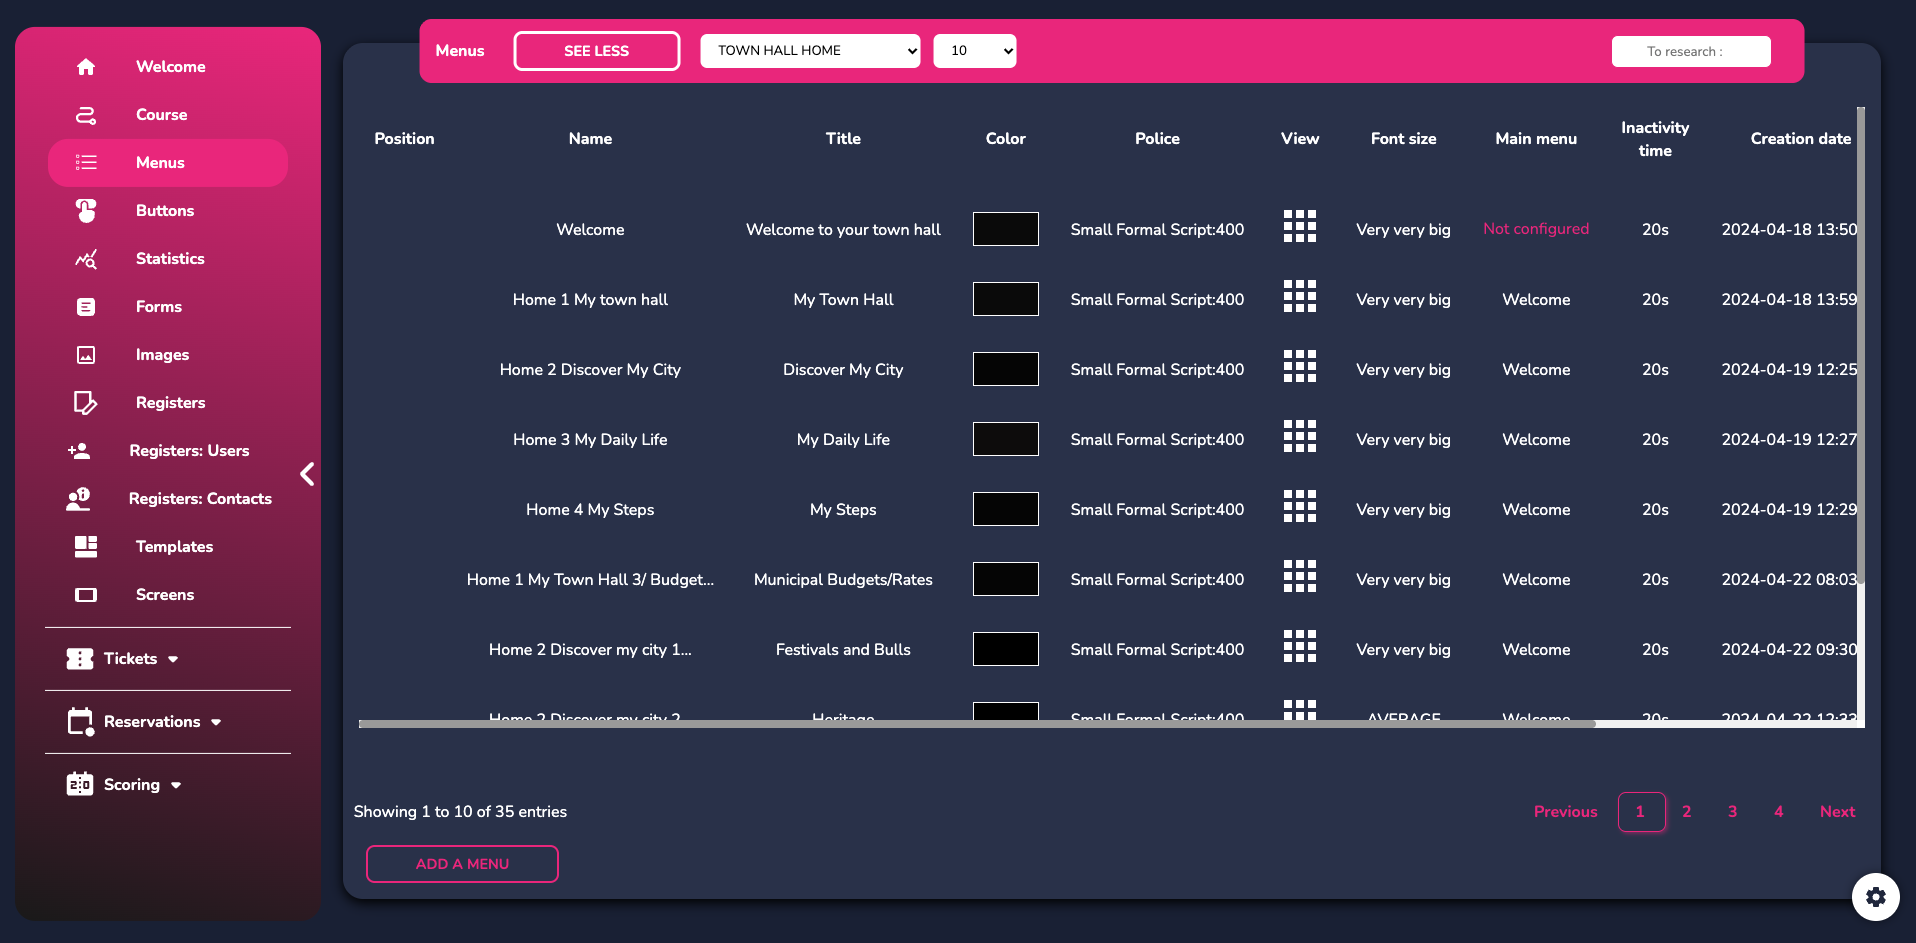Click grid view icon for Home 4 My Steps

click(x=1299, y=509)
